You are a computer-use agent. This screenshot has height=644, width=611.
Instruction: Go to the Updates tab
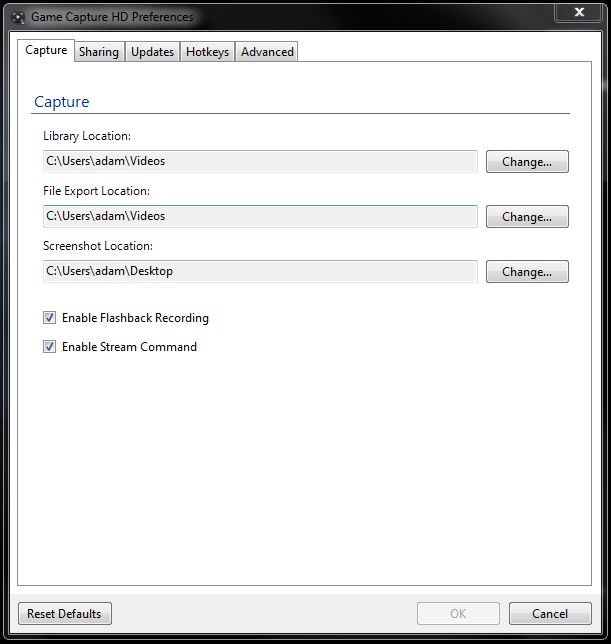point(152,52)
